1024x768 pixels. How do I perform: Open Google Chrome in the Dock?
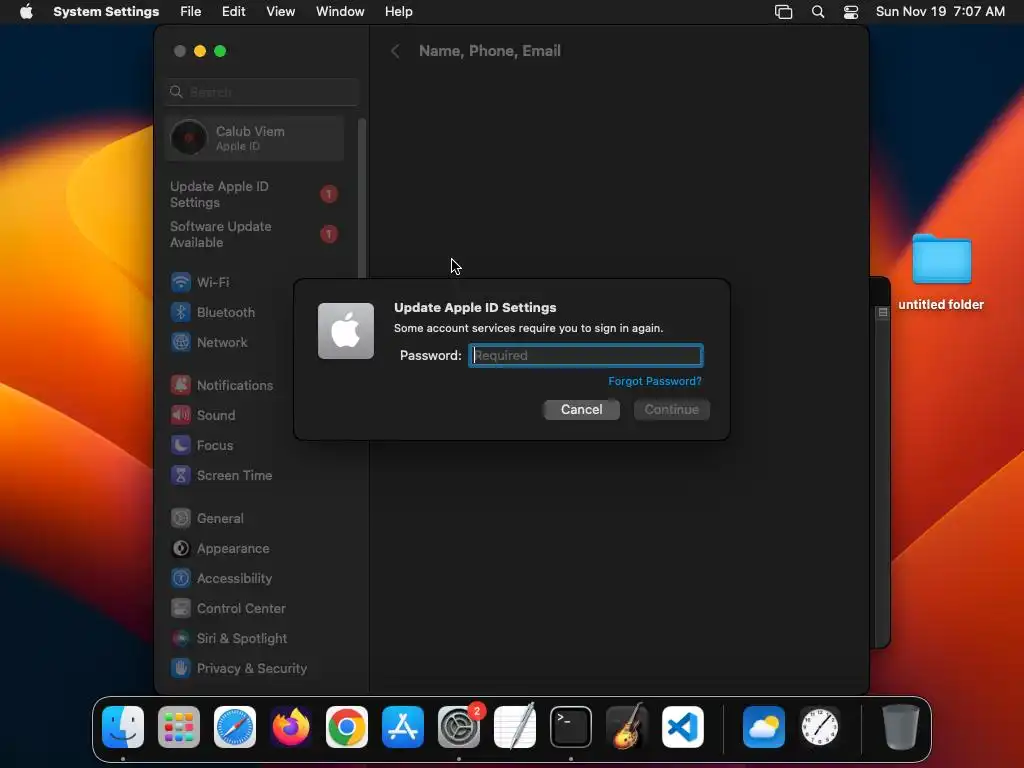pyautogui.click(x=347, y=727)
